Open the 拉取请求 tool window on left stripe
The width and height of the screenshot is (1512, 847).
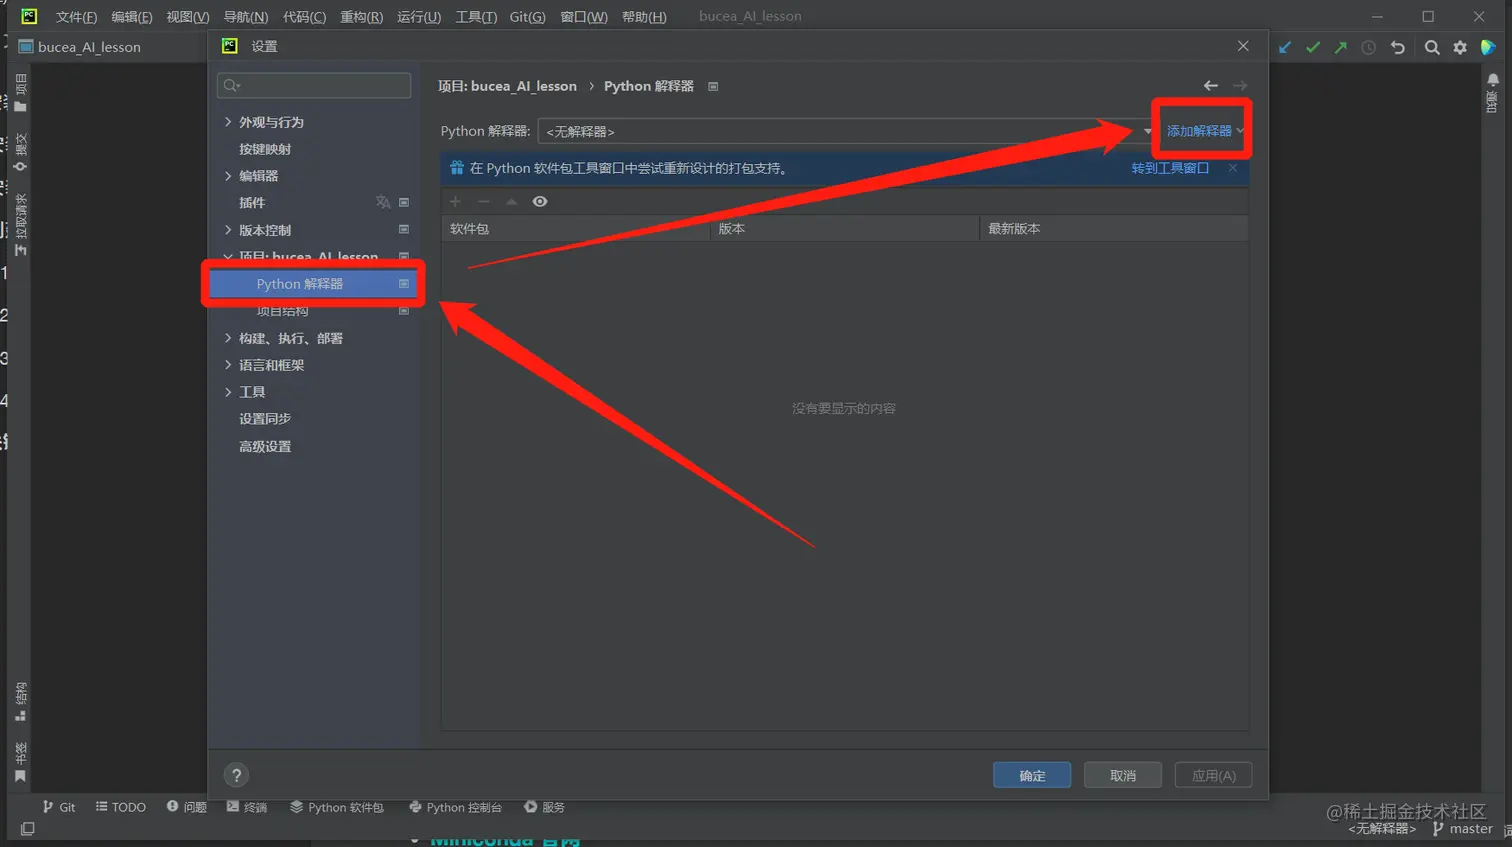click(20, 225)
